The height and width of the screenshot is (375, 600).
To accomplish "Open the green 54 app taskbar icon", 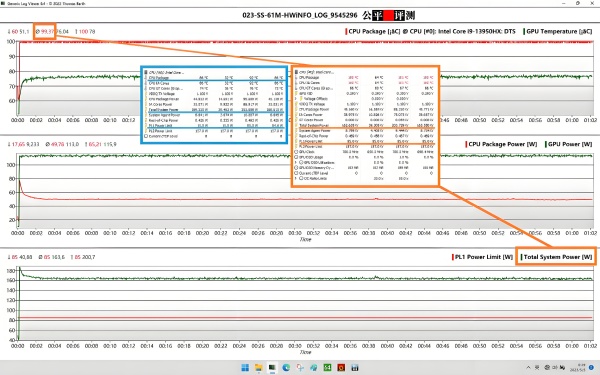I will coord(327,368).
